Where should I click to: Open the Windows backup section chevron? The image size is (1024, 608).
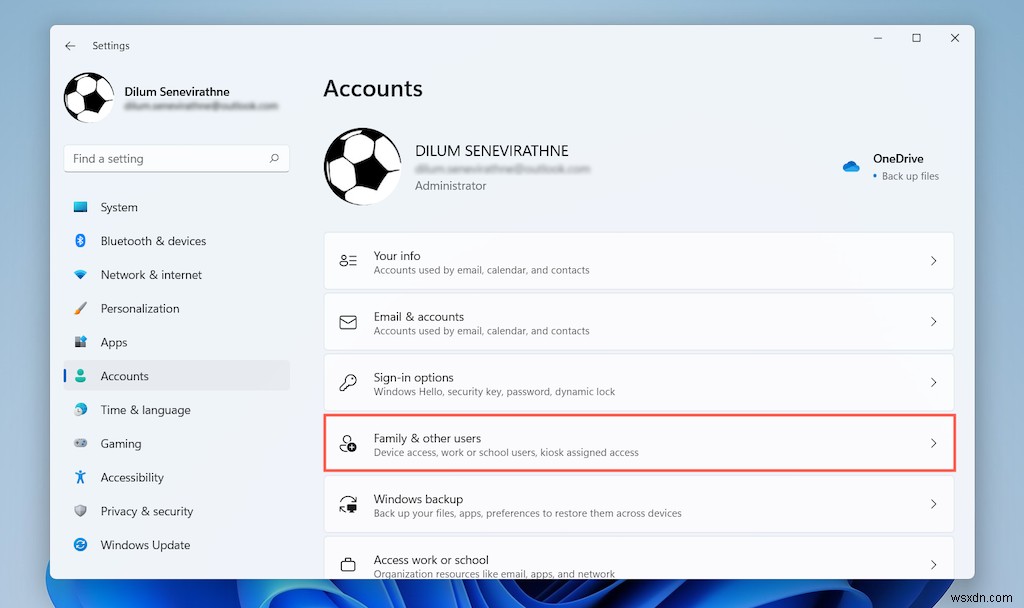pyautogui.click(x=932, y=504)
